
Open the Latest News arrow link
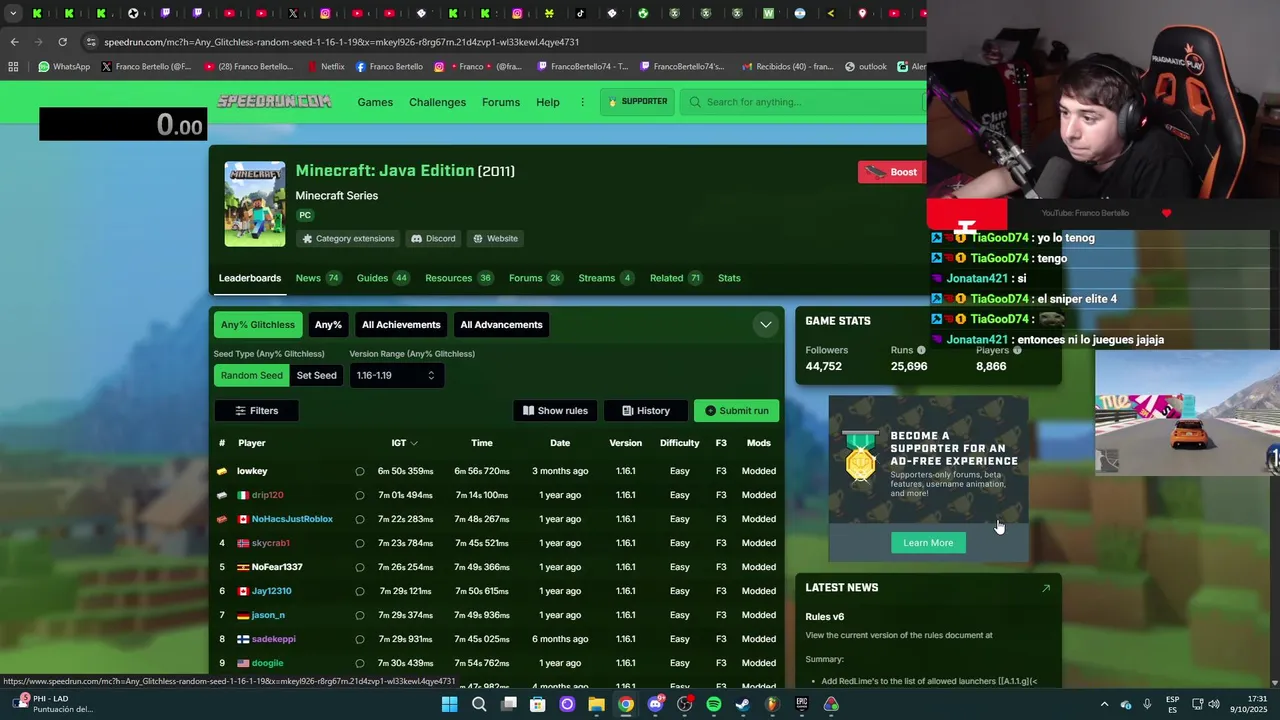1046,588
